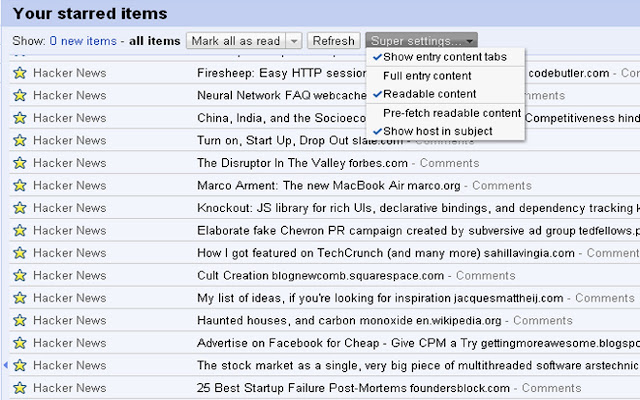
Task: Open Comments for The Disruptor In The Valley
Action: [x=449, y=163]
